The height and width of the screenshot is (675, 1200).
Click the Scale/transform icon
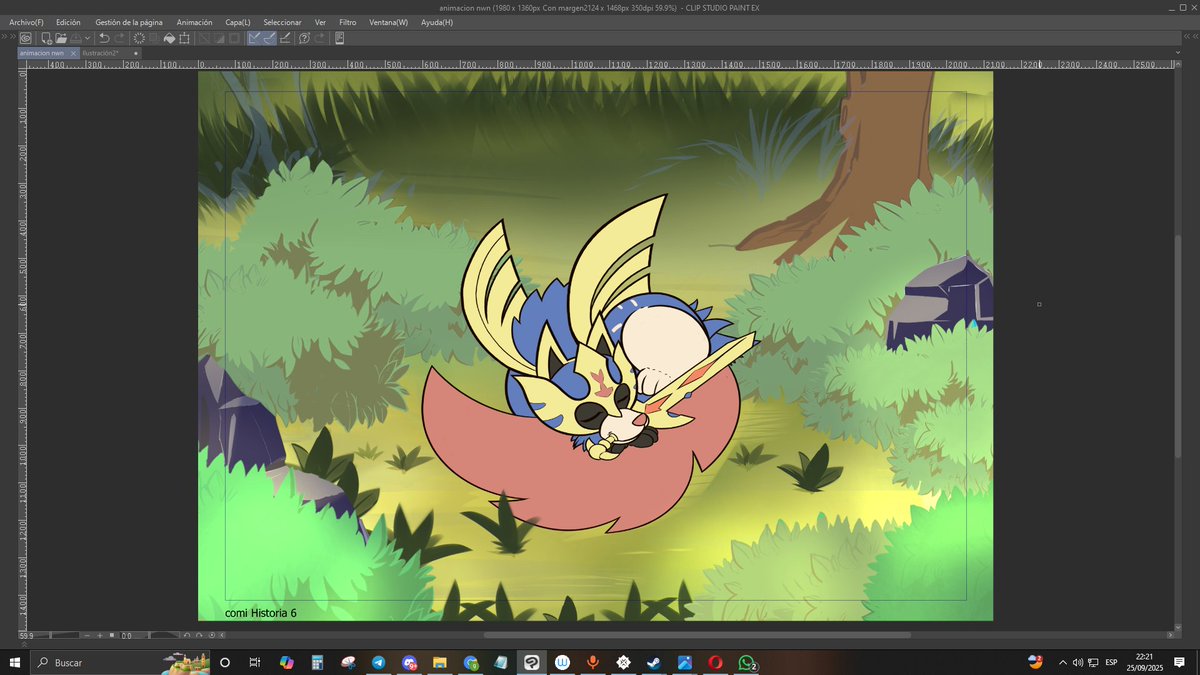point(184,38)
